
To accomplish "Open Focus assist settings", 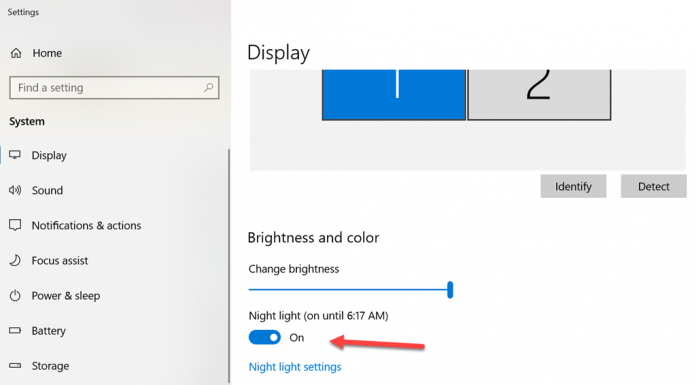I will coord(60,261).
